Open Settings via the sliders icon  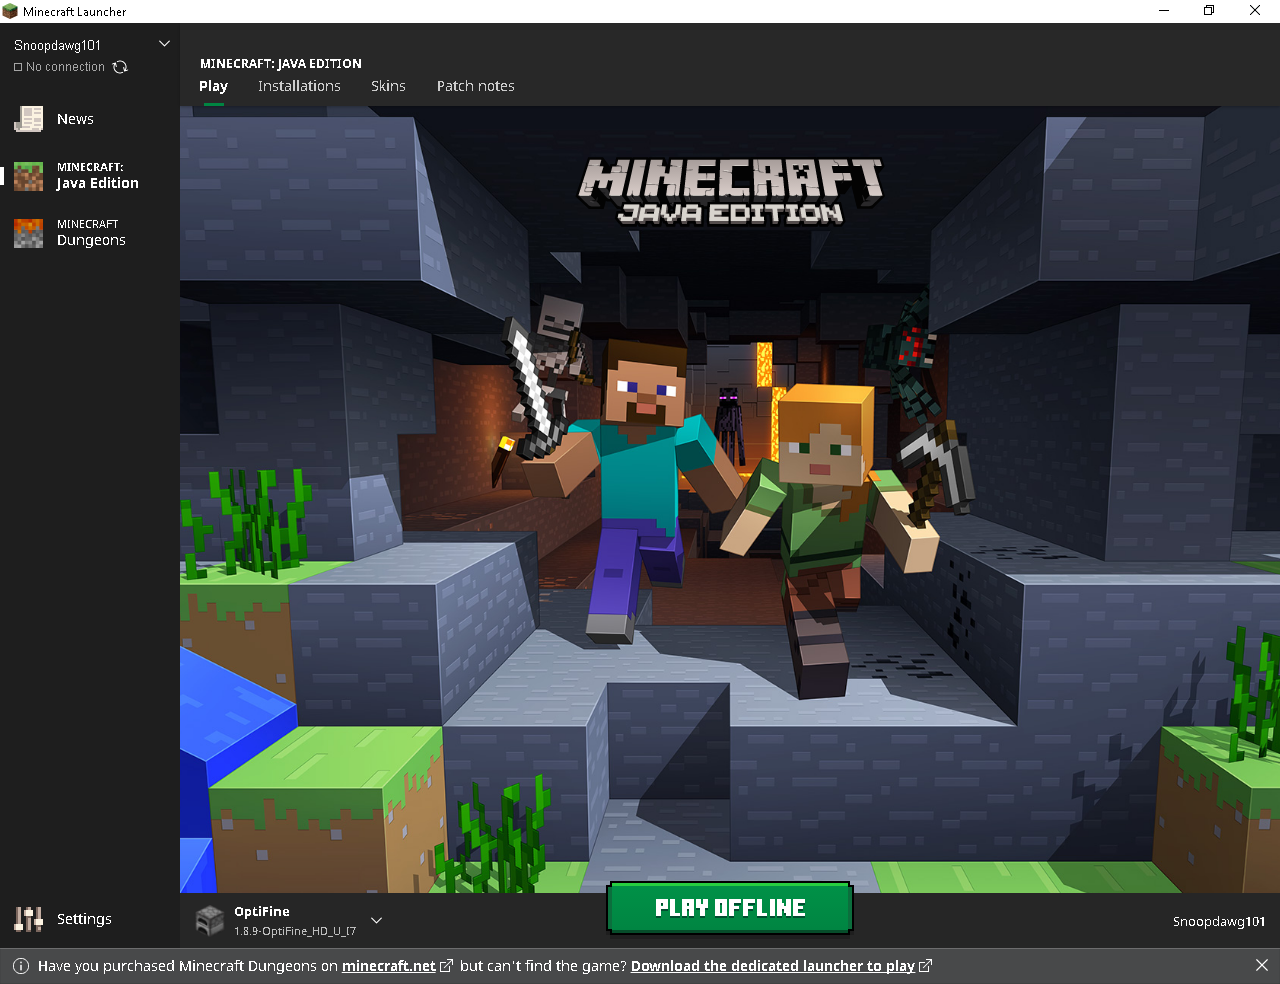click(28, 919)
